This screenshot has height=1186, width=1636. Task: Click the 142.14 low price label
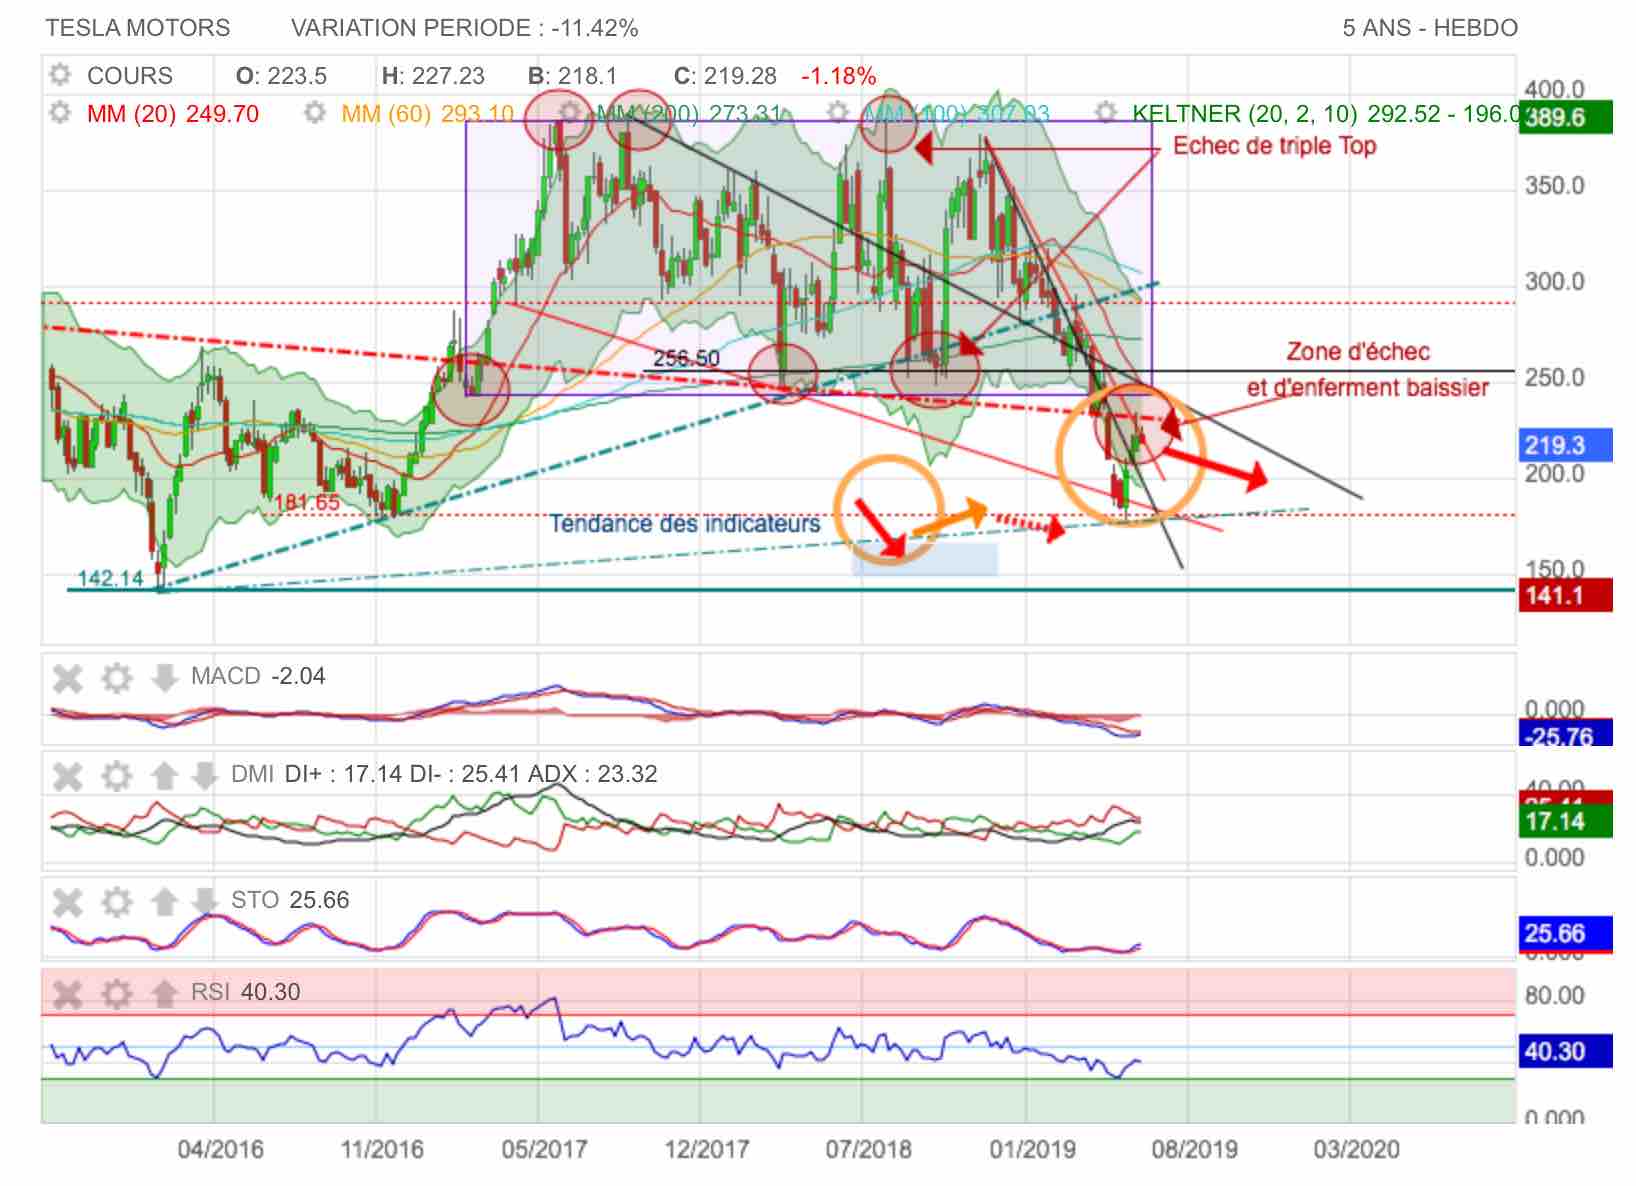point(111,578)
